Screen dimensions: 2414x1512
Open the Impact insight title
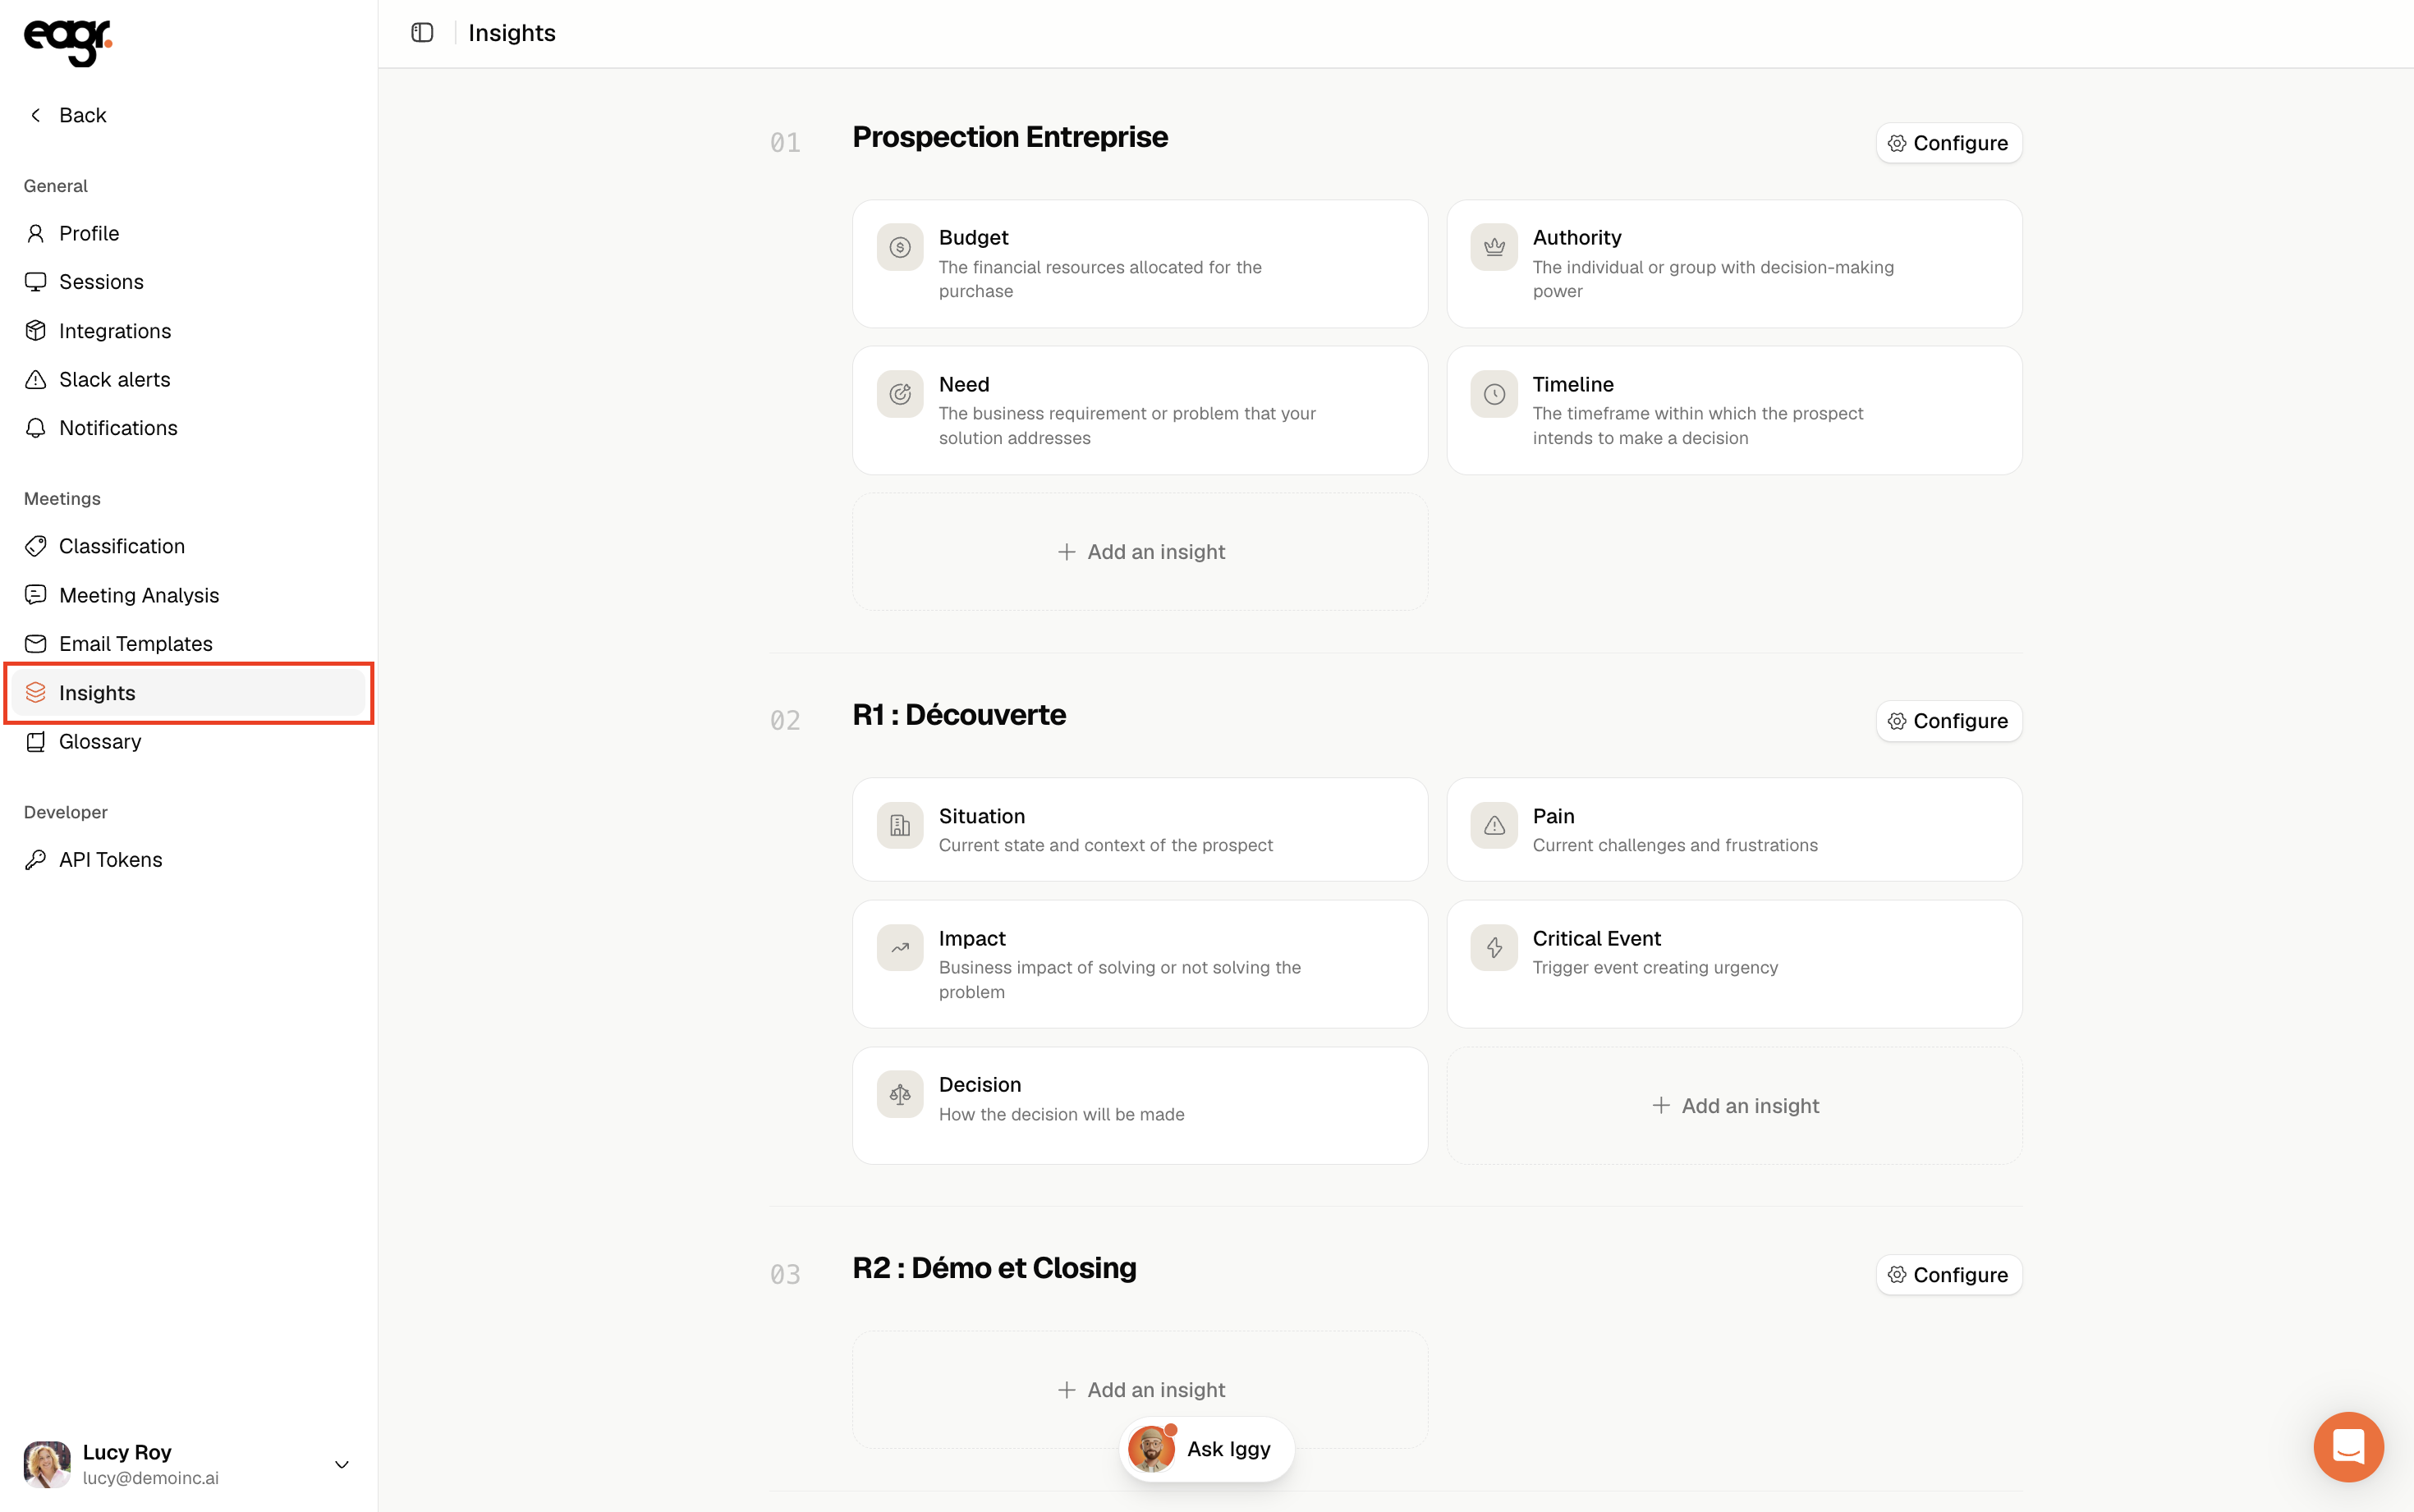972,938
